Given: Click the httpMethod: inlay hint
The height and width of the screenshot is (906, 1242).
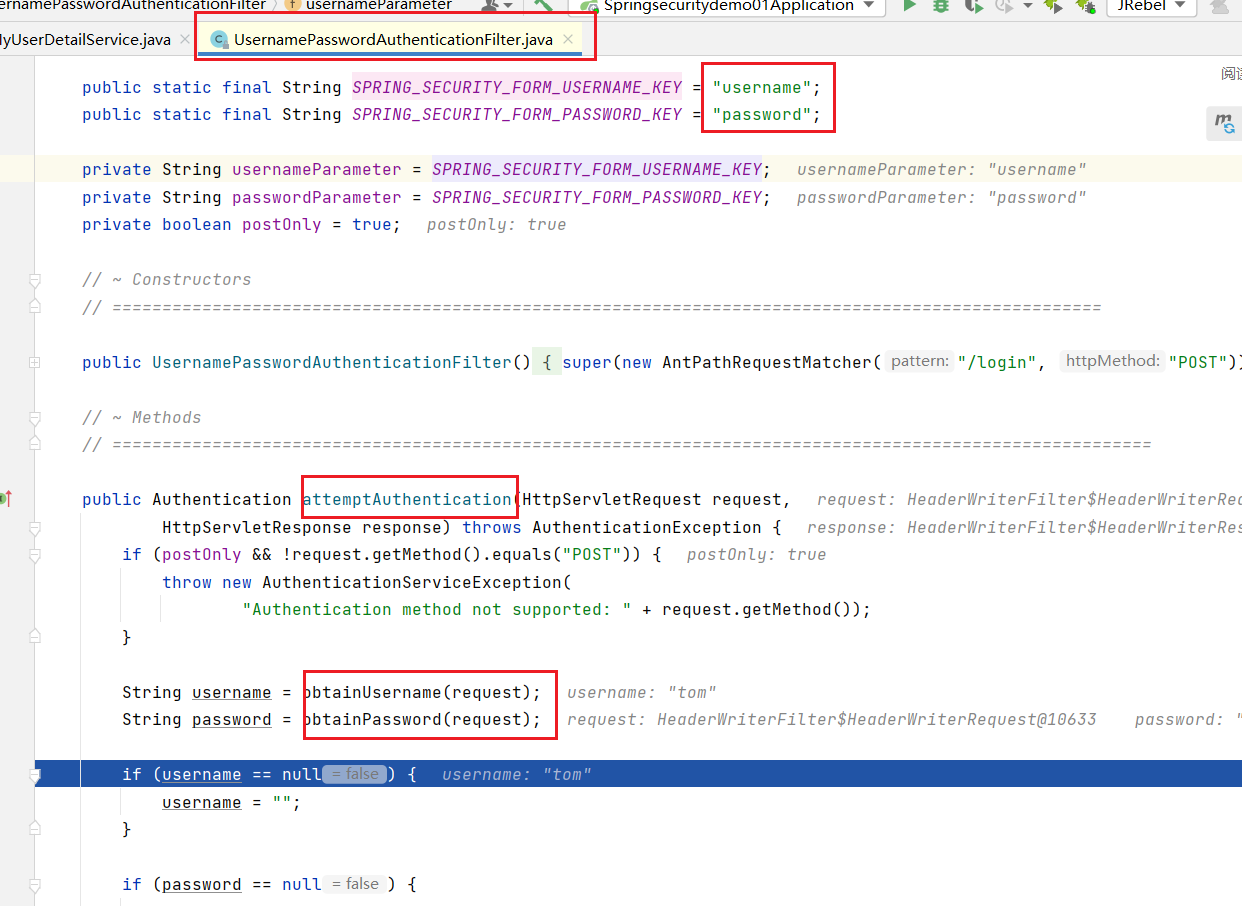Looking at the screenshot, I should coord(1113,362).
